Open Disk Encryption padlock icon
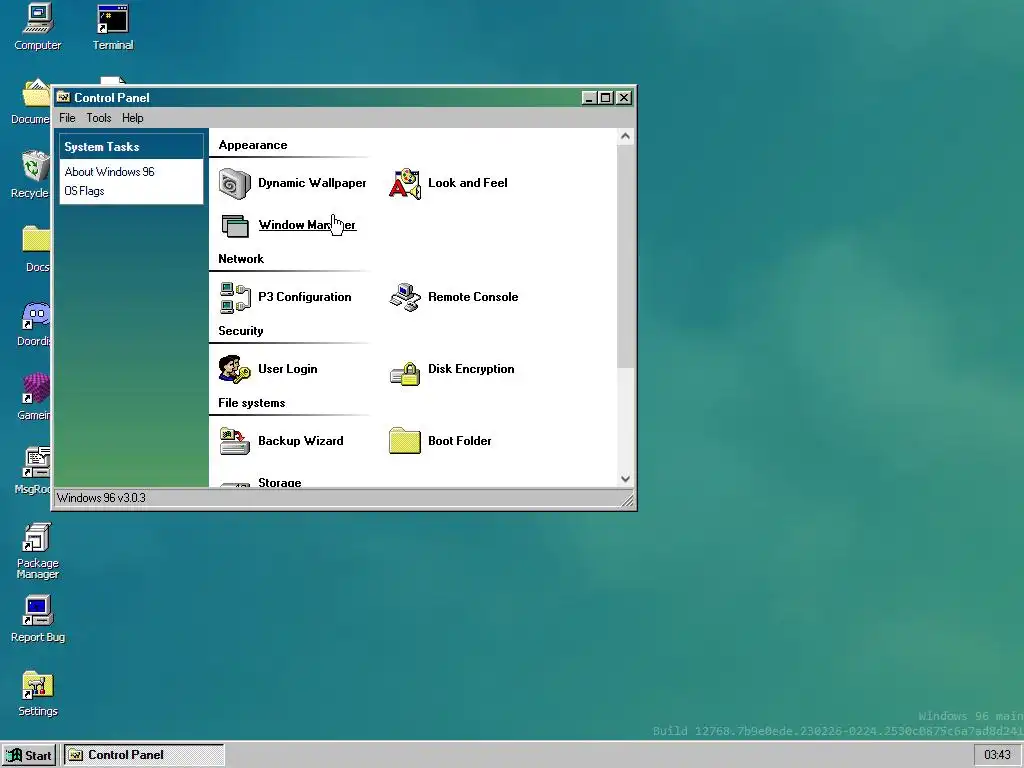Viewport: 1024px width, 768px height. pyautogui.click(x=405, y=373)
